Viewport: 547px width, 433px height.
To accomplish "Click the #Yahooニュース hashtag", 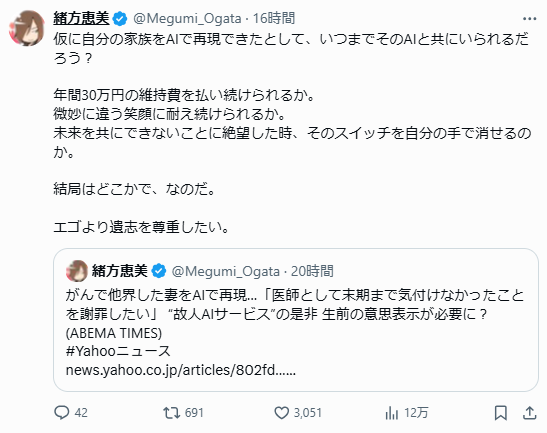I will [118, 351].
